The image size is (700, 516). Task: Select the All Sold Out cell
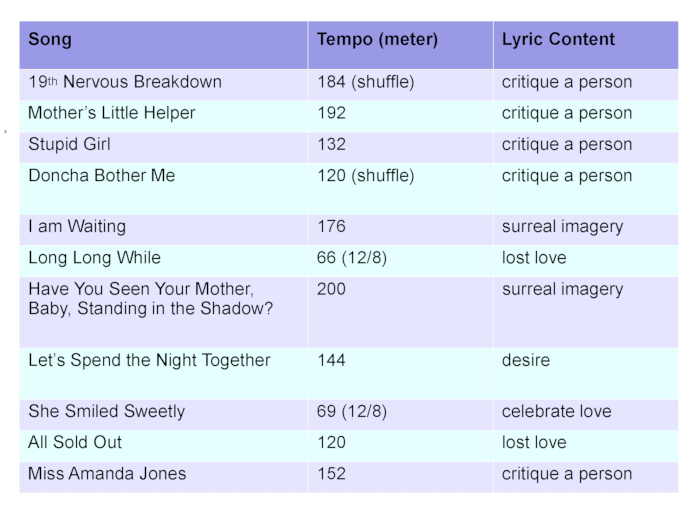tap(163, 445)
